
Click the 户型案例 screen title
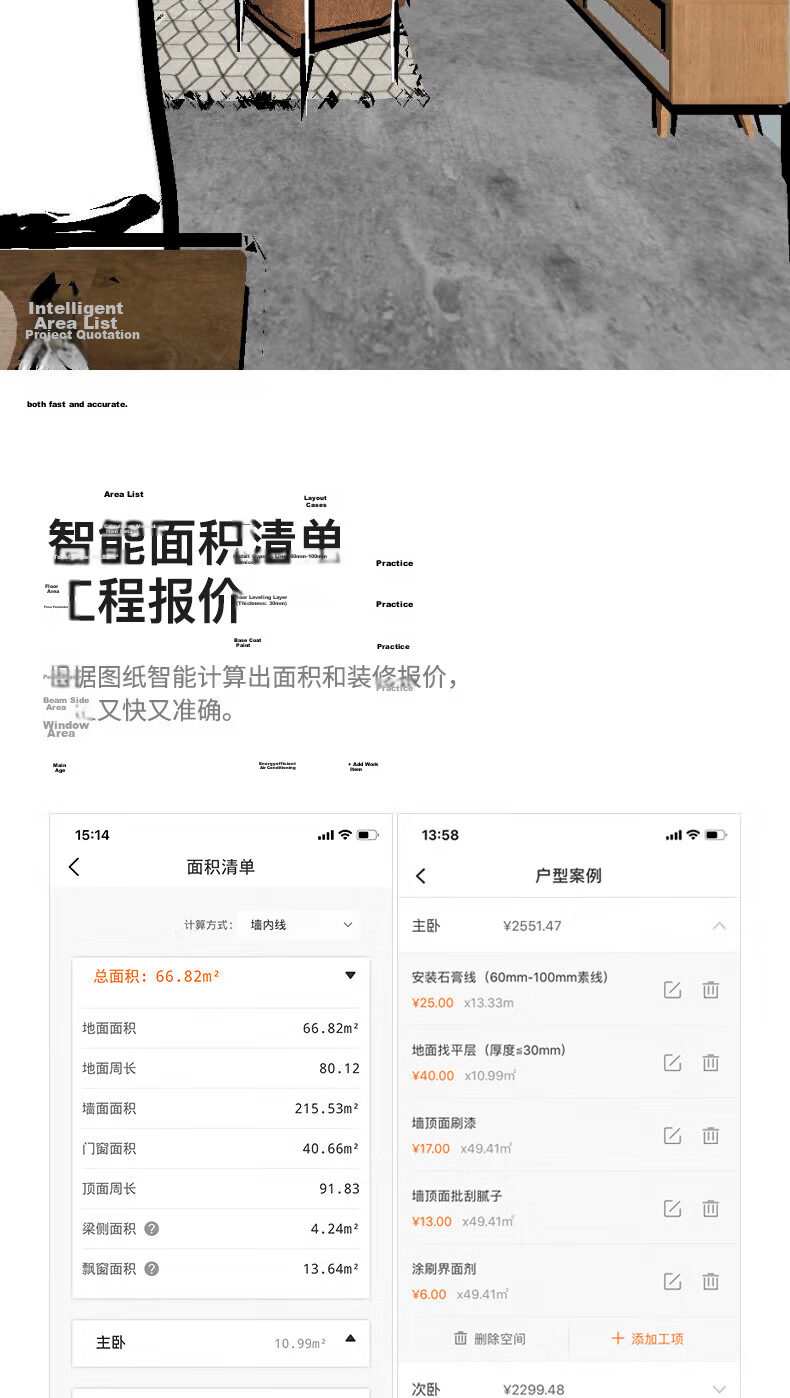[568, 876]
